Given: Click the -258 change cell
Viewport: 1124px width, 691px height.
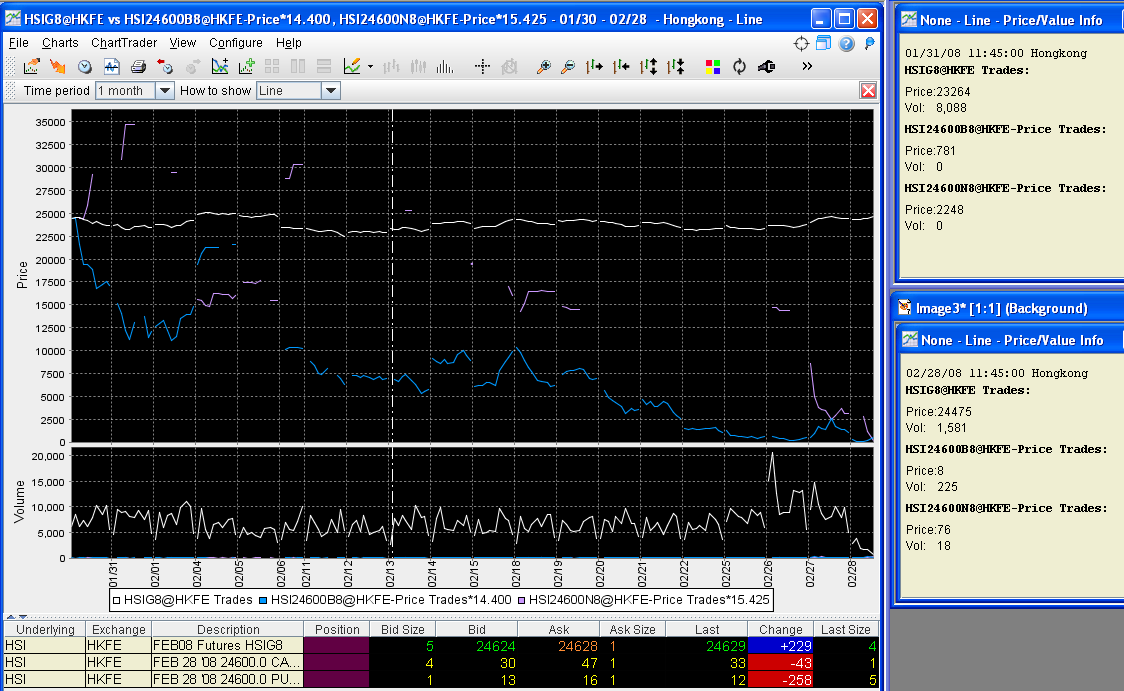Looking at the screenshot, I should pyautogui.click(x=781, y=680).
